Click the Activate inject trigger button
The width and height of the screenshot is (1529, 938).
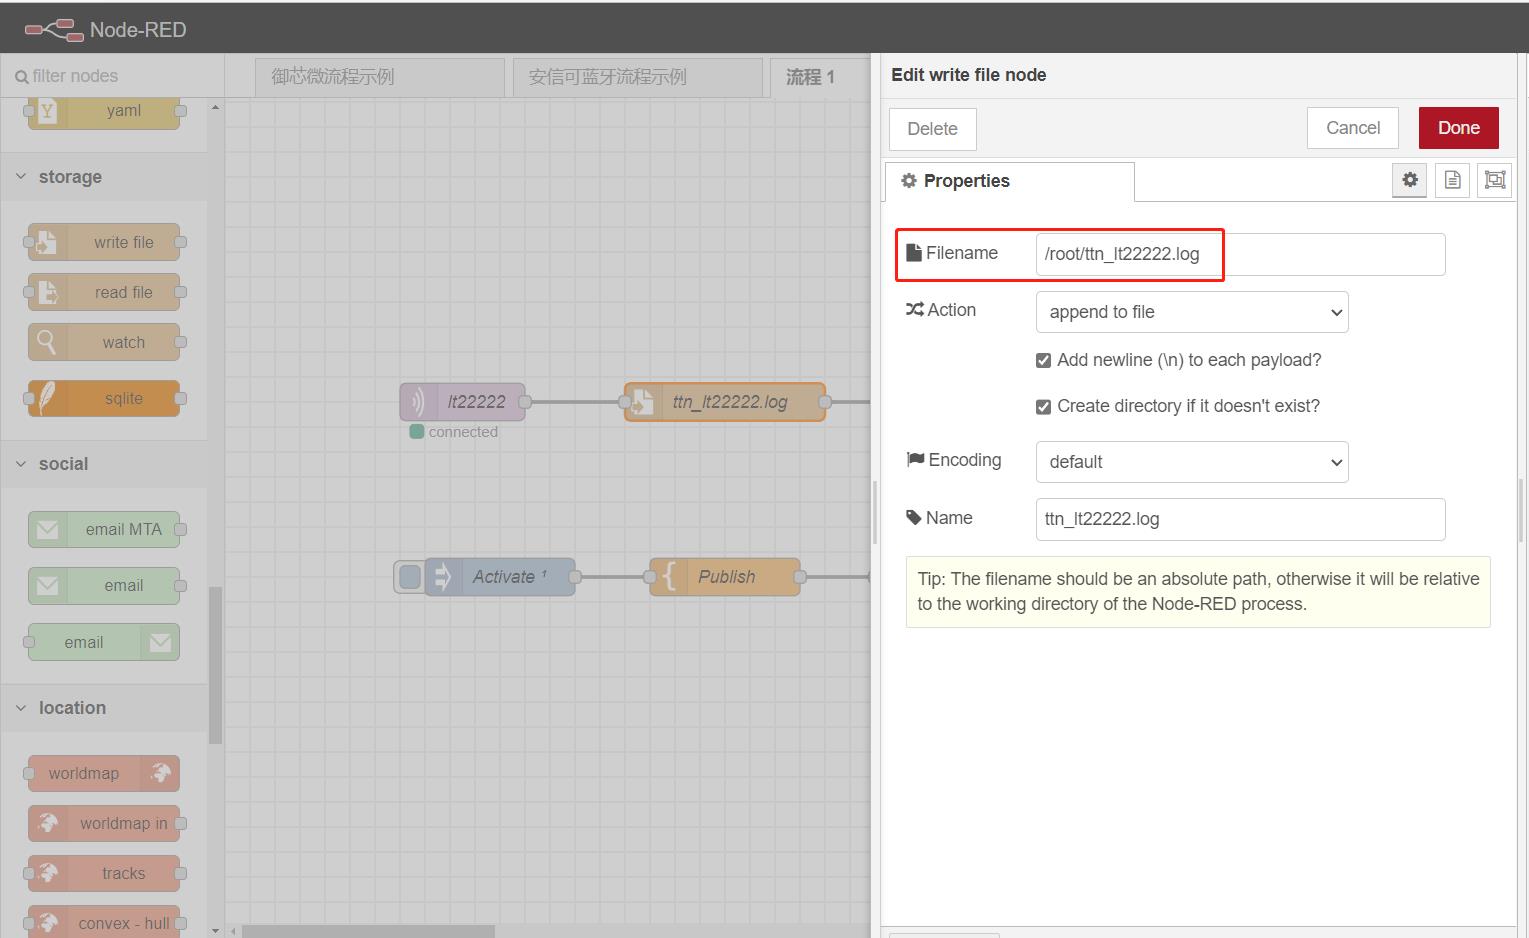coord(410,577)
